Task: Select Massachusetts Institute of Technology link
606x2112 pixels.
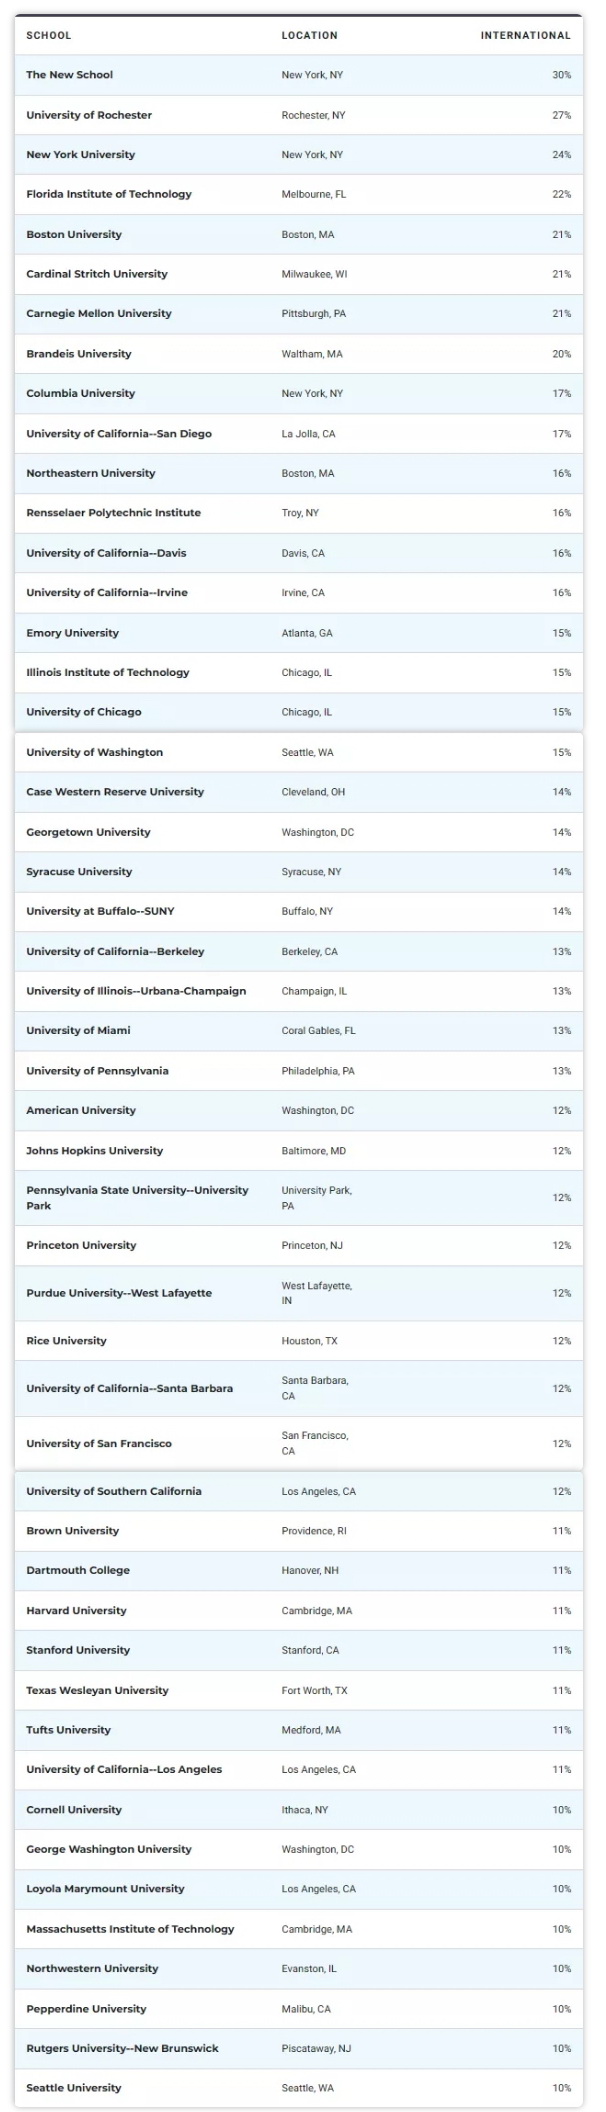Action: pos(130,1929)
